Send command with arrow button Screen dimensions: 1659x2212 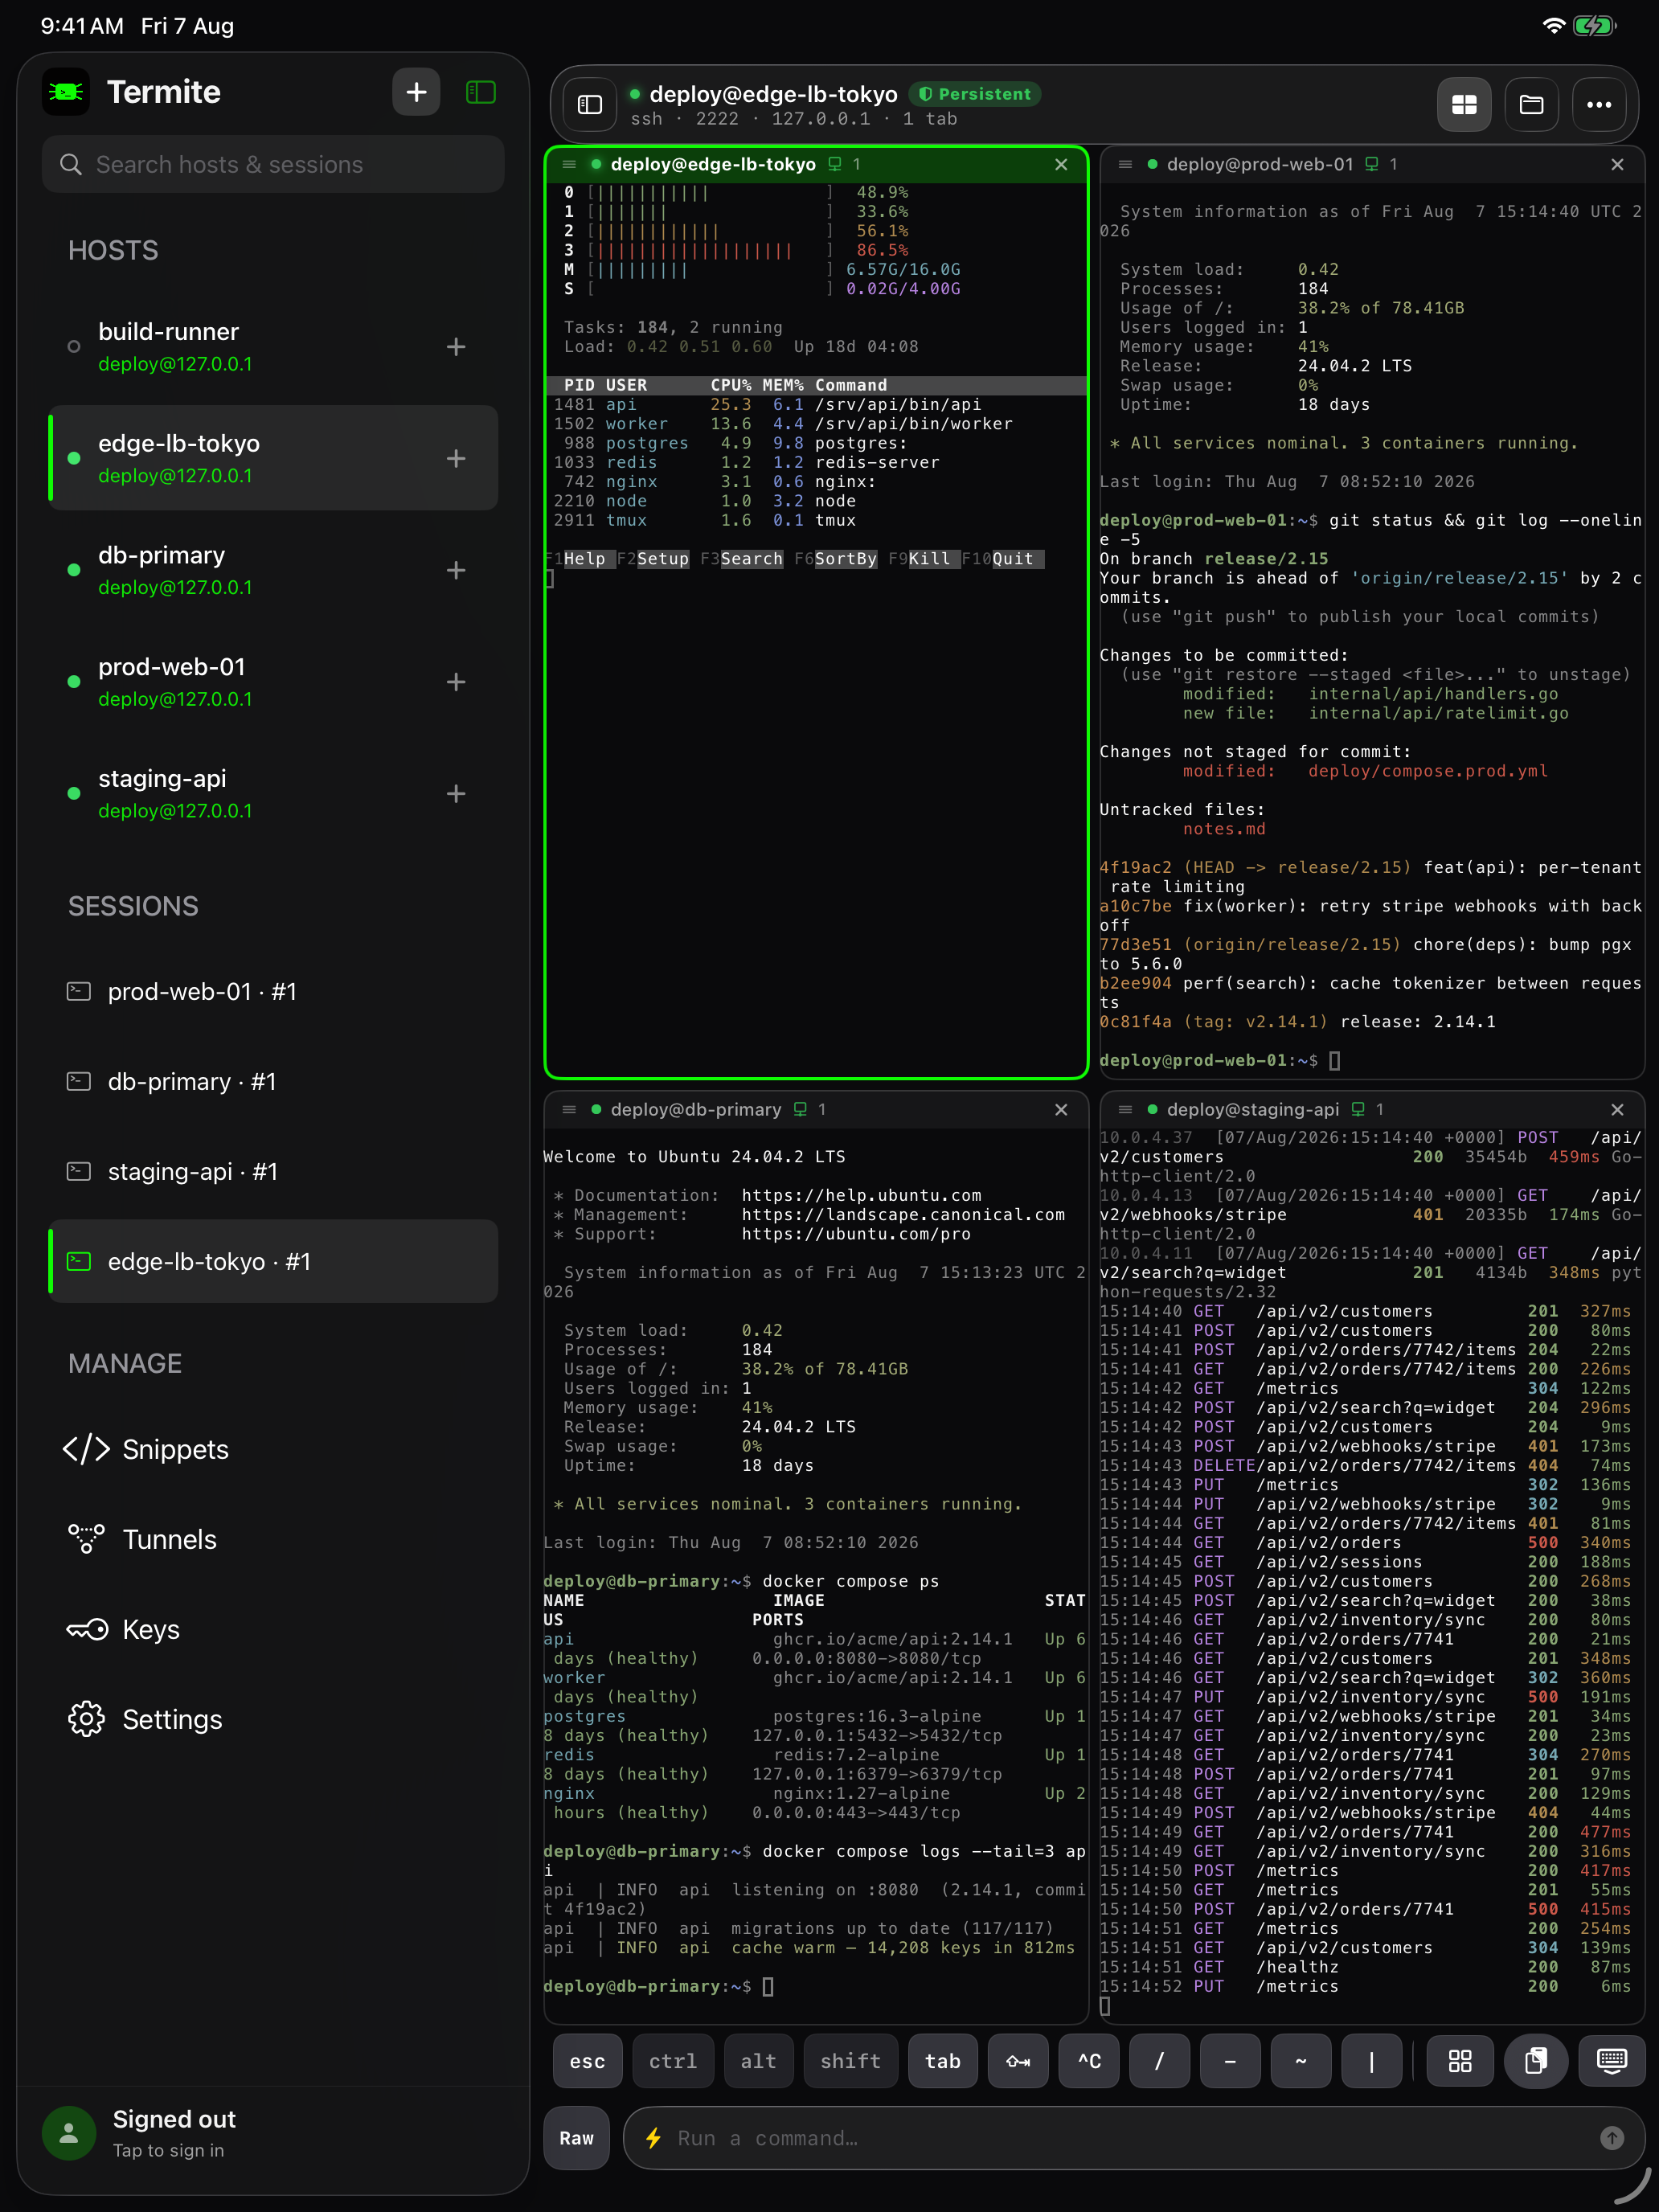1611,2138
